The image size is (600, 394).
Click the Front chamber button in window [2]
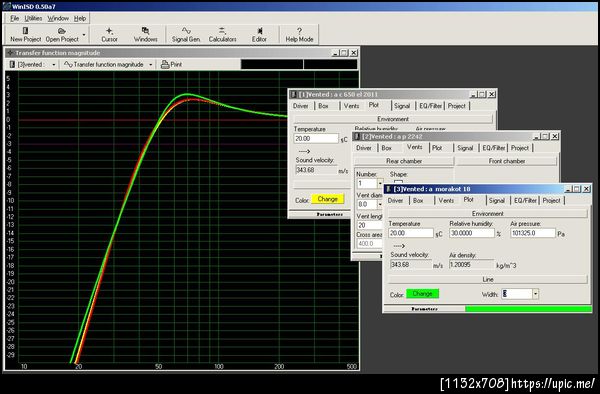[507, 161]
